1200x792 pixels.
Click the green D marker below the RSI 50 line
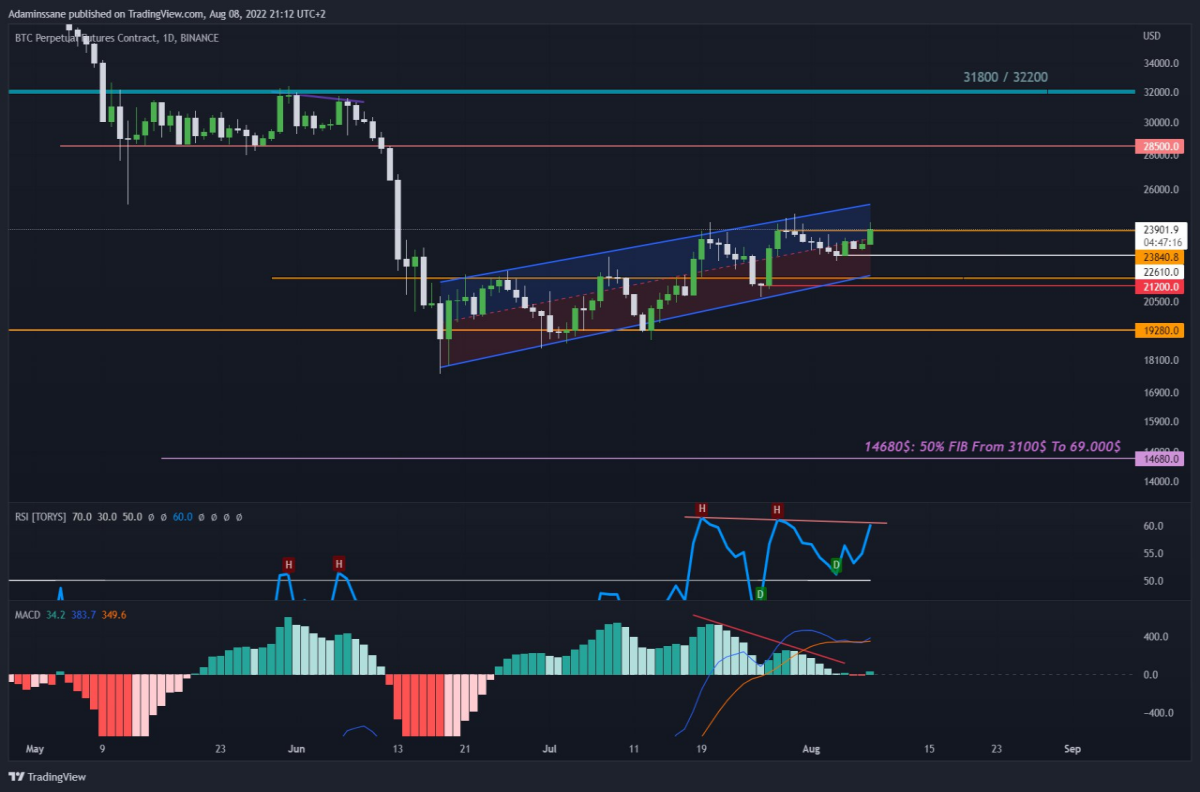[x=760, y=594]
